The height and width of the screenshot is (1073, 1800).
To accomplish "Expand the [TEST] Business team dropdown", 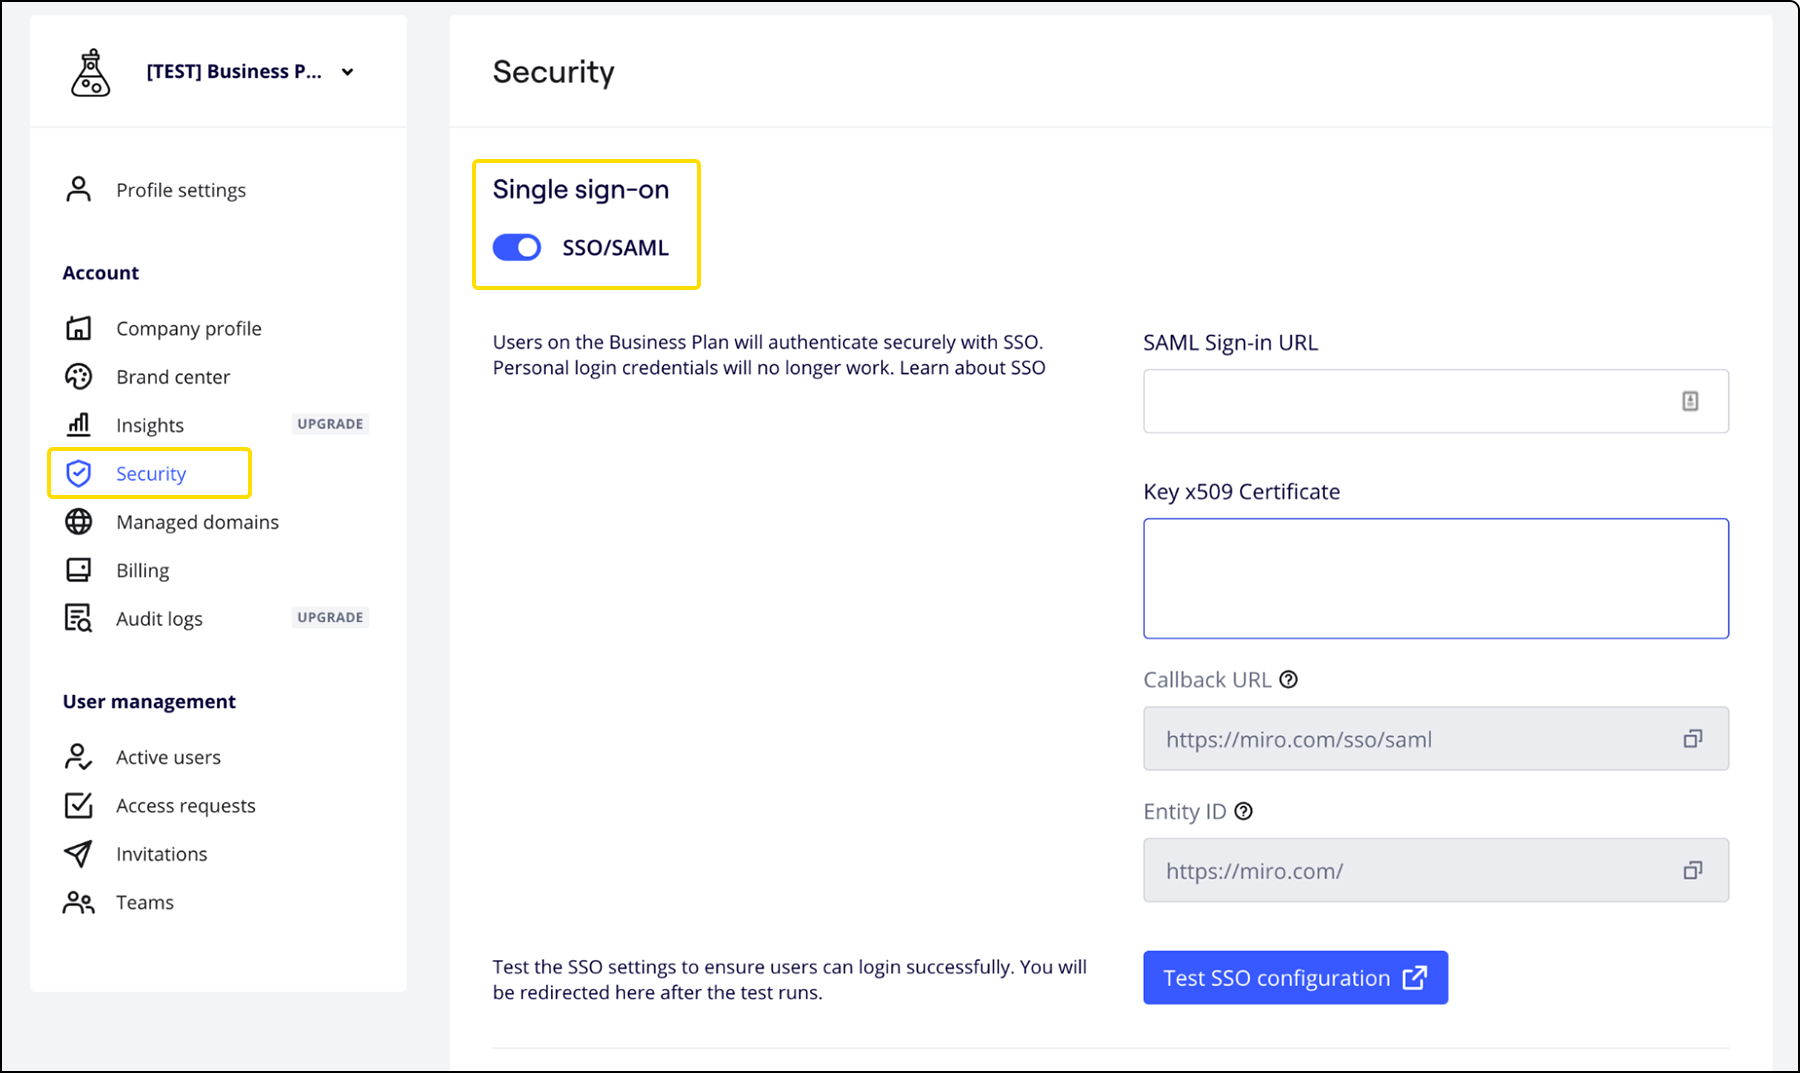I will (347, 72).
